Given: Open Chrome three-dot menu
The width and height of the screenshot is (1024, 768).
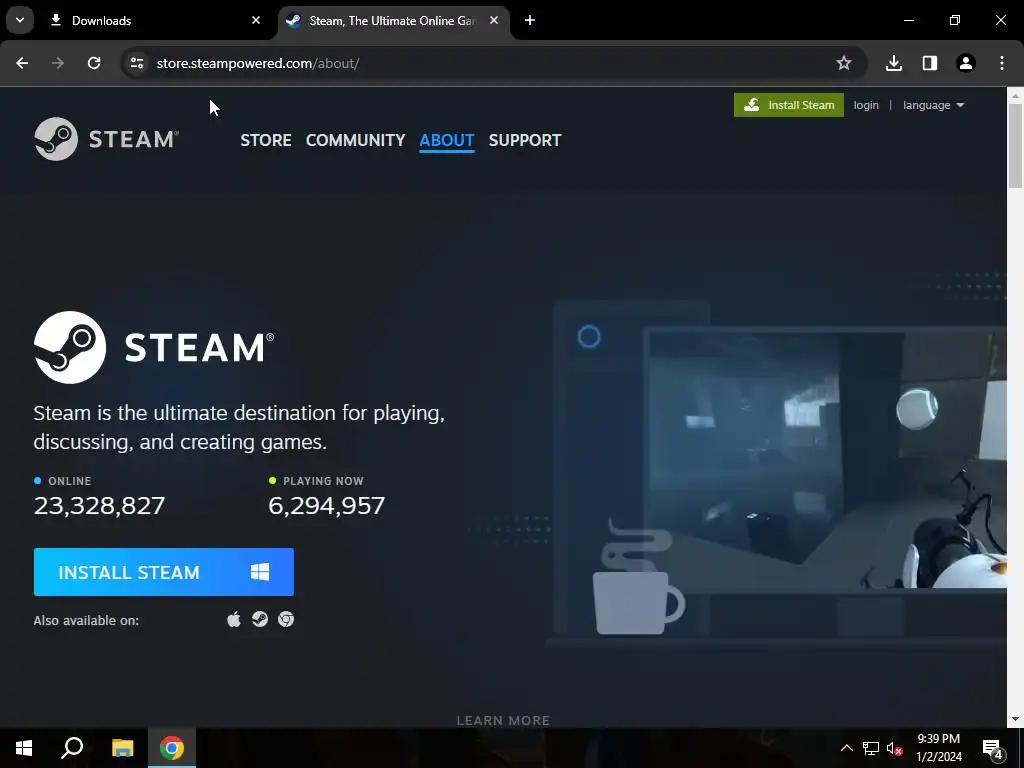Looking at the screenshot, I should tap(1002, 63).
